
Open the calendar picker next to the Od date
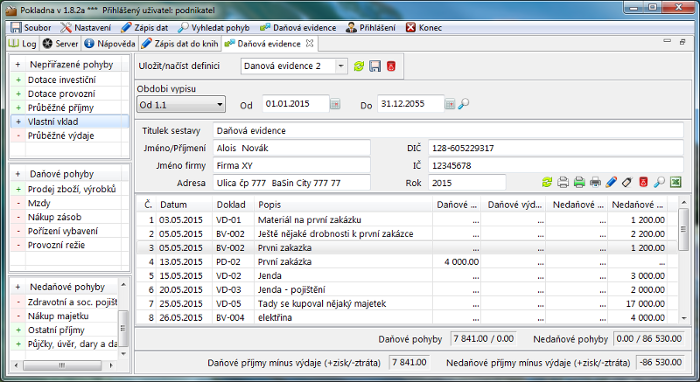(335, 104)
